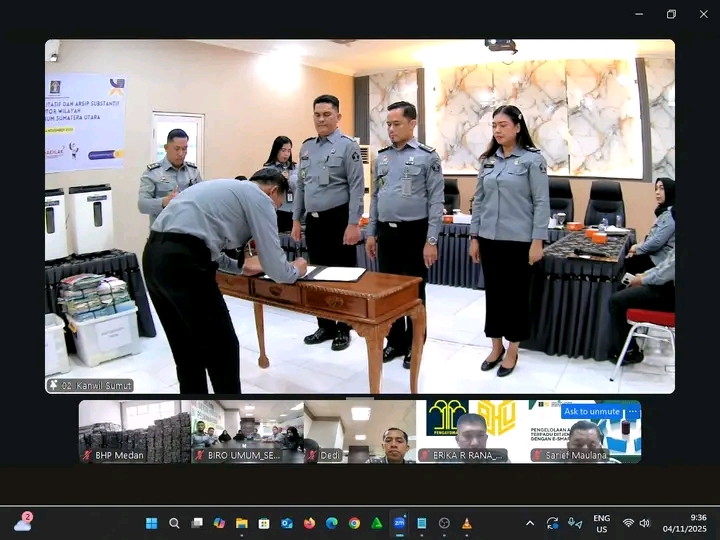Screen dimensions: 720x540
Task: Toggle Task View on the taskbar
Action: click(x=197, y=523)
